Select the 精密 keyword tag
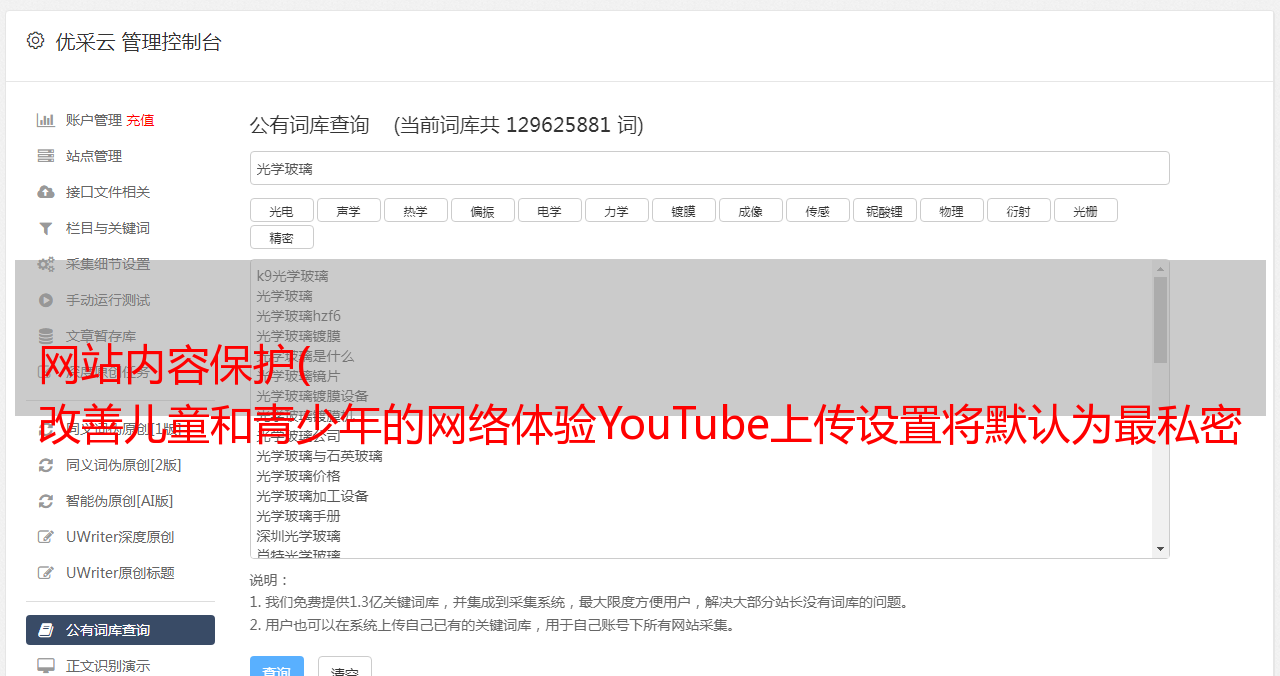Viewport: 1280px width, 676px height. point(281,237)
